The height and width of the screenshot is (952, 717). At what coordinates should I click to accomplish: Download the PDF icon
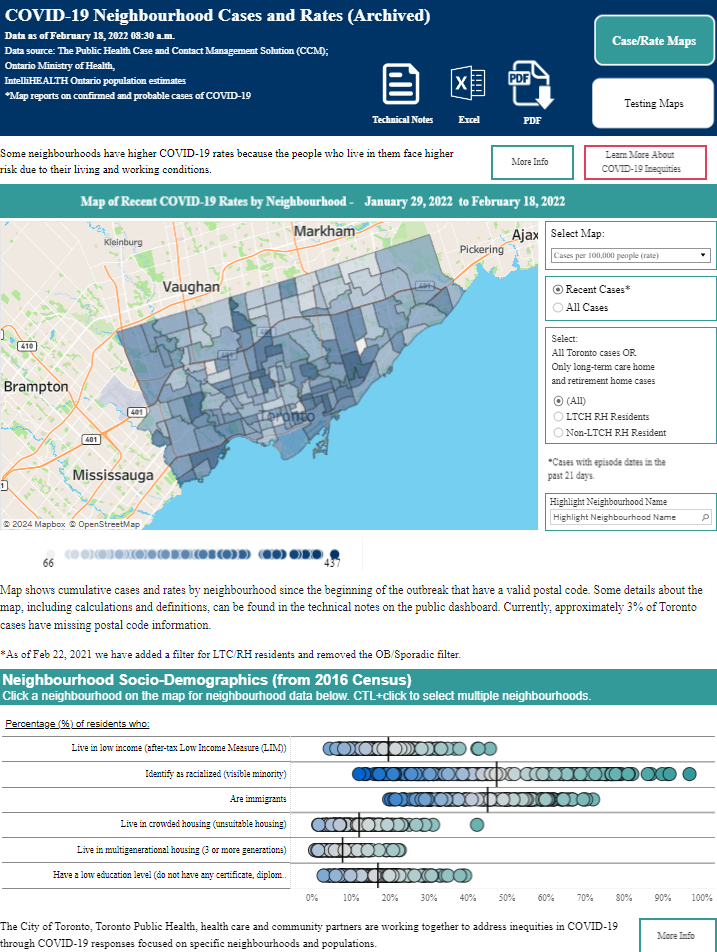click(x=531, y=84)
